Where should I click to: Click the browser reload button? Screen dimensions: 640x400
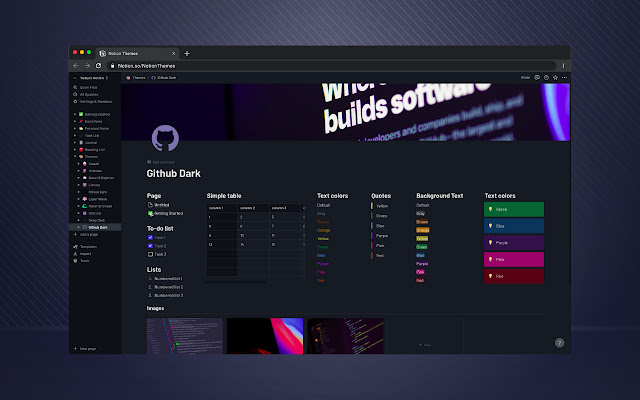(98, 65)
